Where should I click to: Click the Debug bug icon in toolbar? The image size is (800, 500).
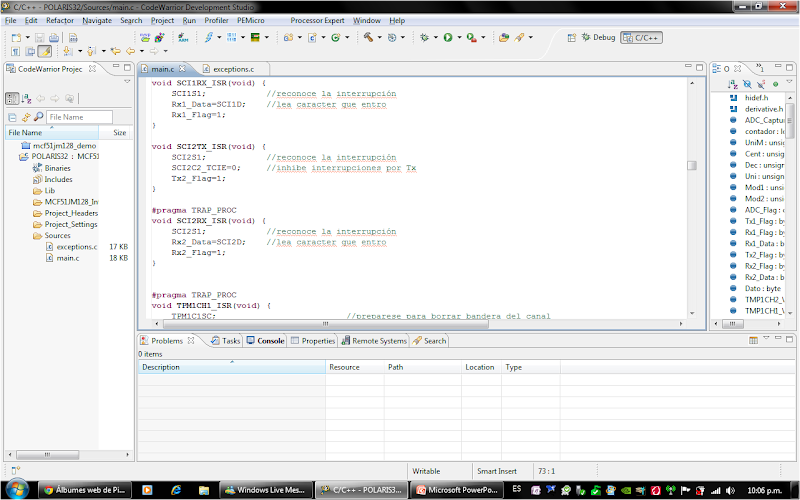[x=425, y=37]
